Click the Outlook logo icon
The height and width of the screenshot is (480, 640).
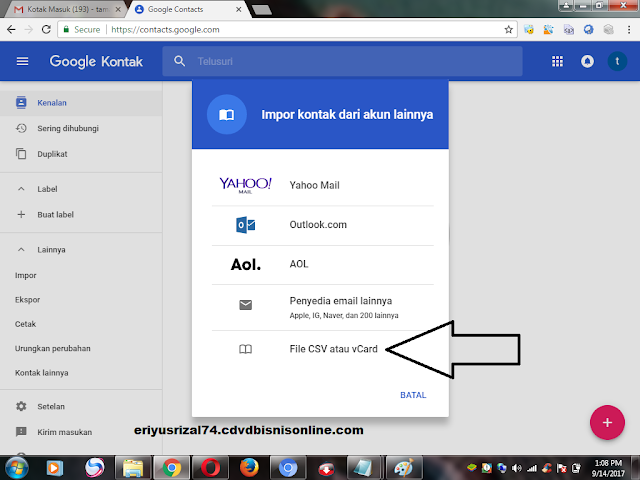245,224
